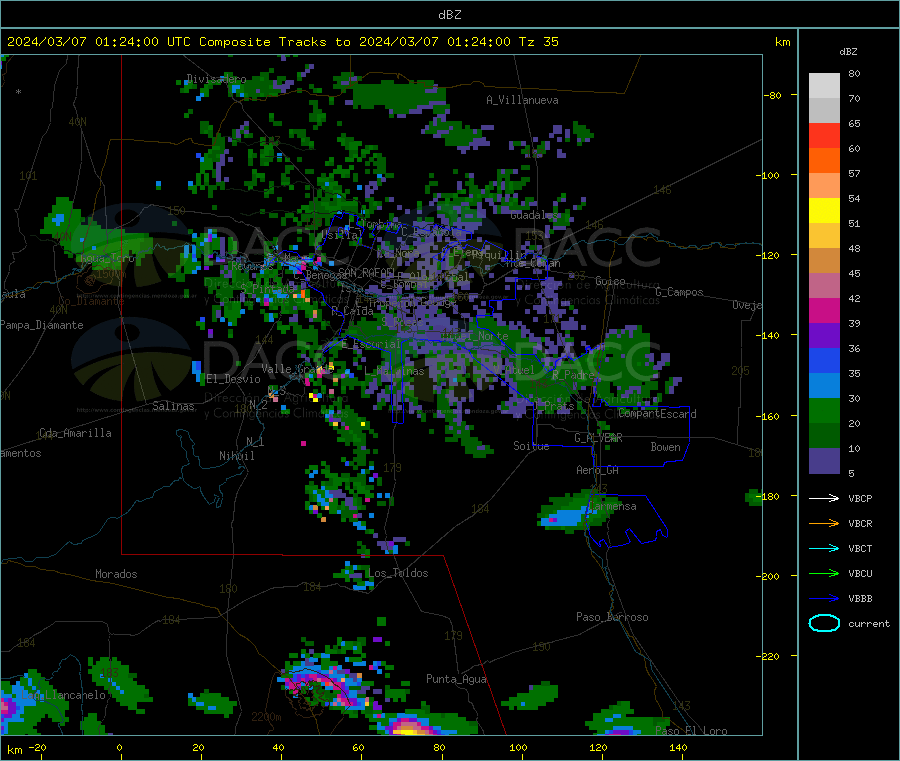Click the G_Campos map label
The height and width of the screenshot is (761, 900).
coord(679,292)
